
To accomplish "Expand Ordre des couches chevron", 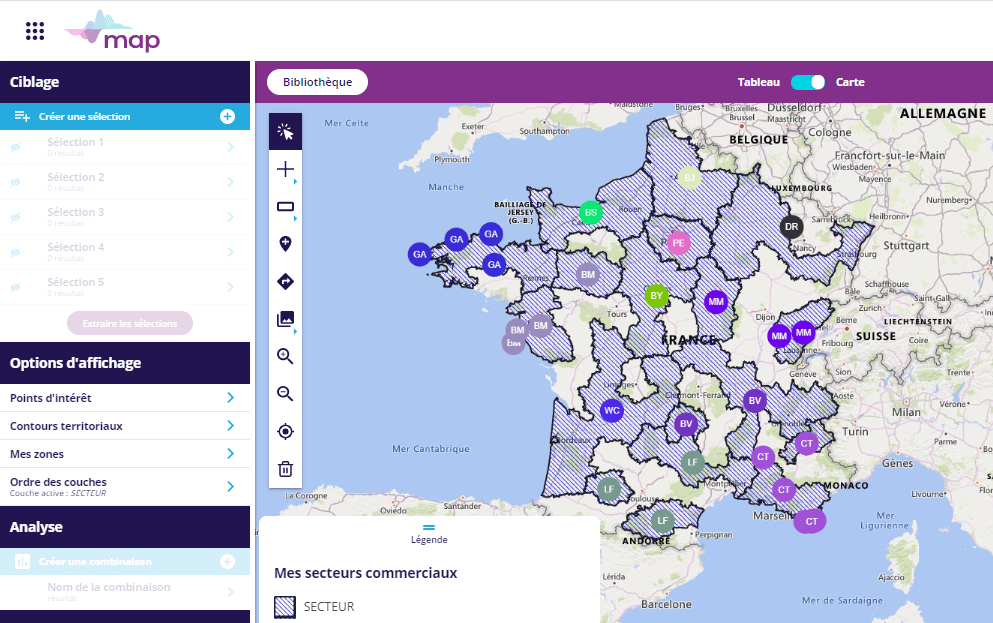I will 231,486.
